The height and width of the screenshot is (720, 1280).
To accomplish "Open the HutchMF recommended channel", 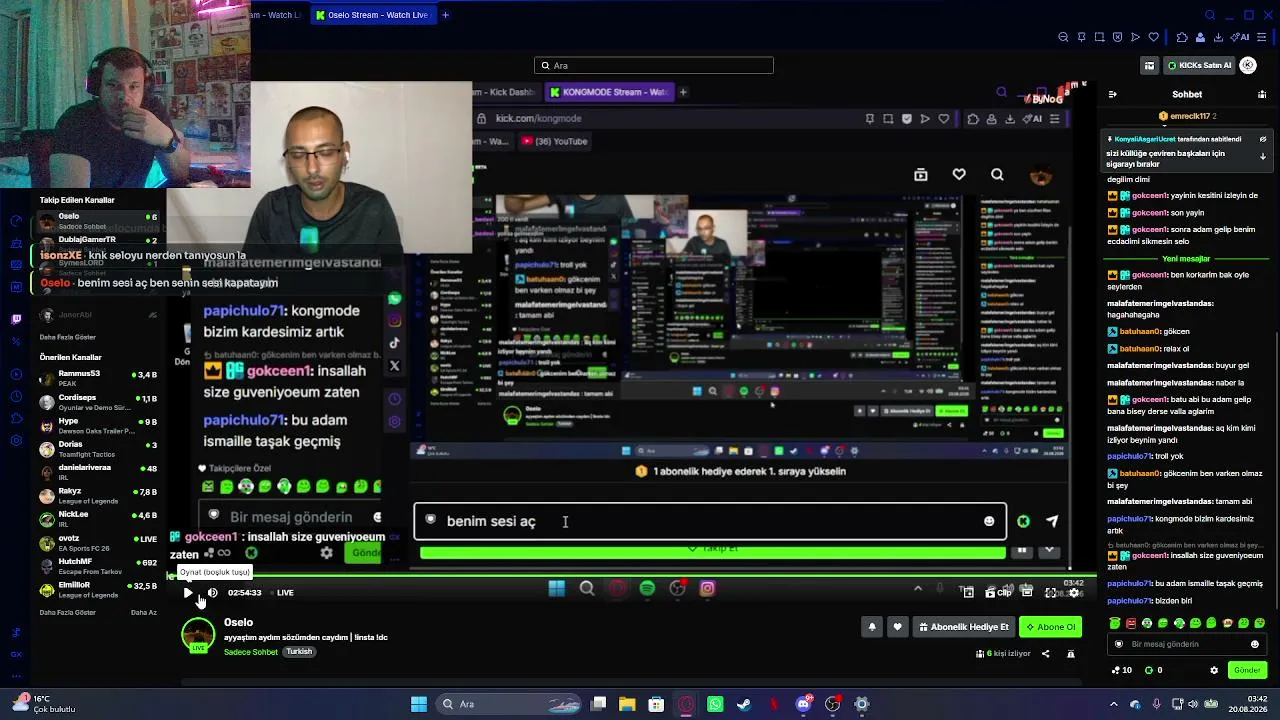I will pos(98,566).
